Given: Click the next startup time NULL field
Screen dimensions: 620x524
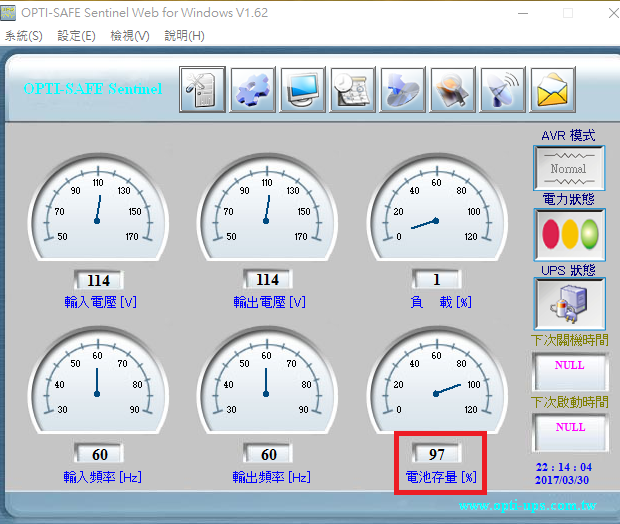Looking at the screenshot, I should click(x=570, y=433).
